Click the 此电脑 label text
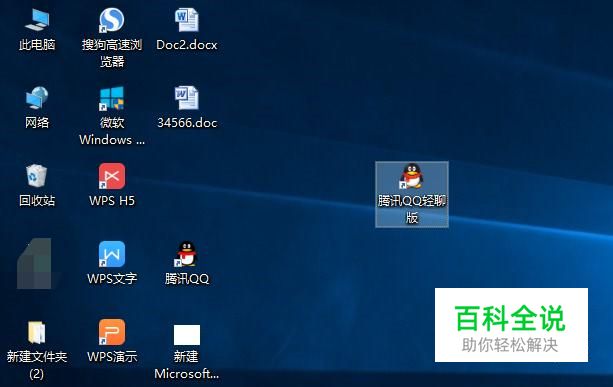Viewport: 613px width, 387px height. [37, 45]
